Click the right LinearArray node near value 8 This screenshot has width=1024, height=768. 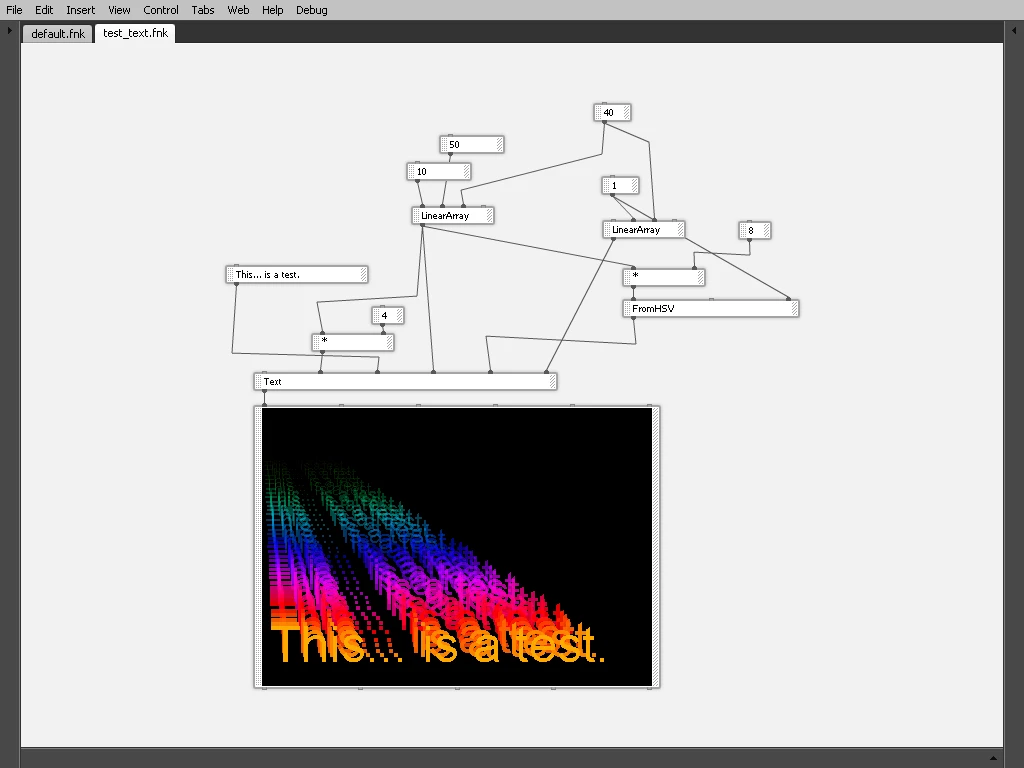pyautogui.click(x=643, y=229)
